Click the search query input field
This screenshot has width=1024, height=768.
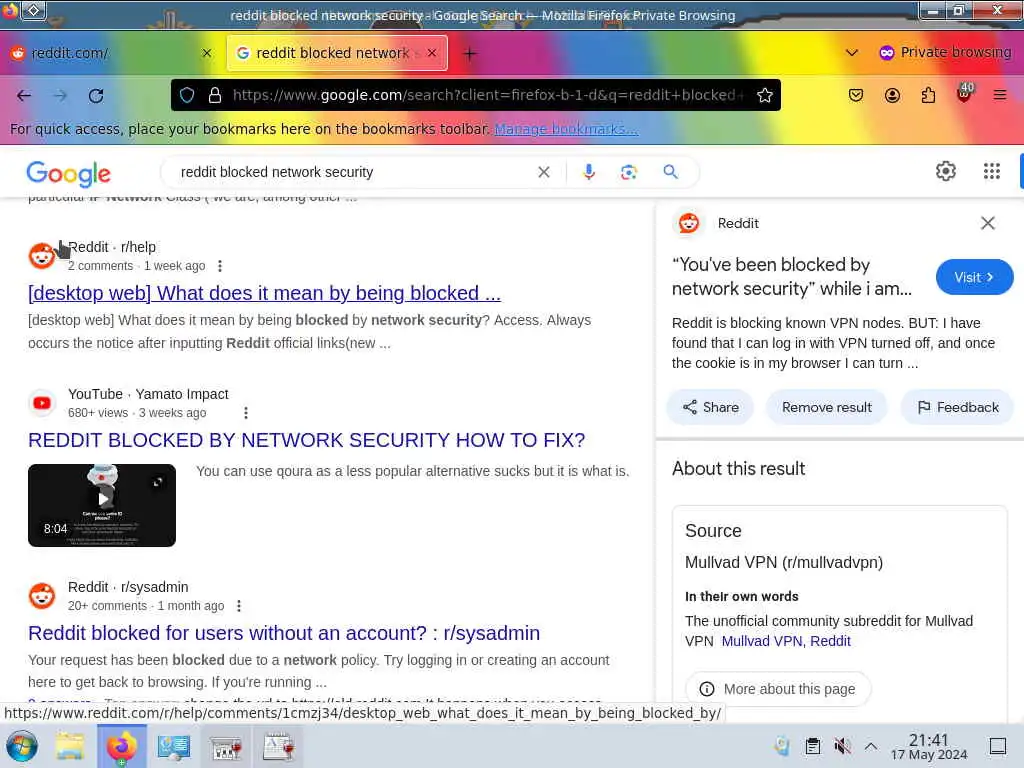point(353,172)
